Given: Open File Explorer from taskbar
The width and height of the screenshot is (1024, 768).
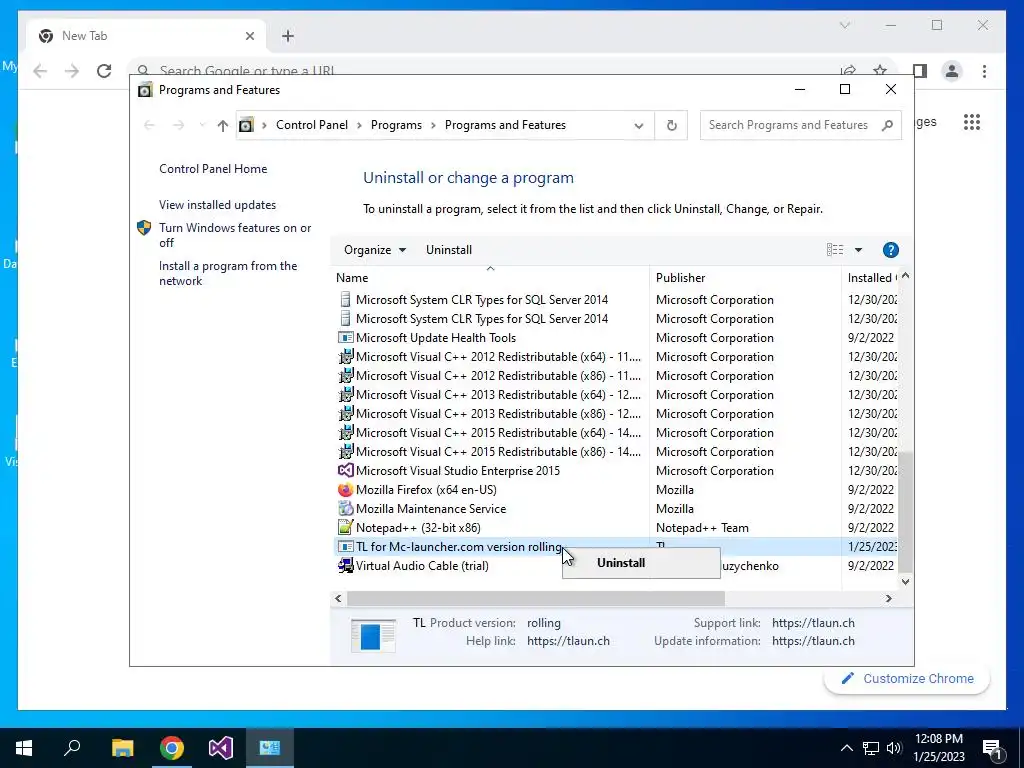Looking at the screenshot, I should point(122,748).
